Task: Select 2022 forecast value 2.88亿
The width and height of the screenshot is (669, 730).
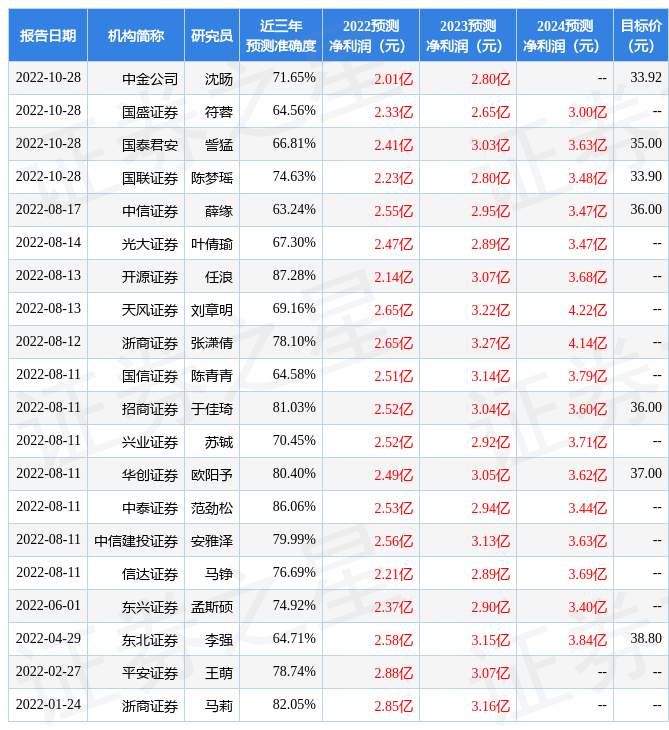Action: tap(394, 674)
